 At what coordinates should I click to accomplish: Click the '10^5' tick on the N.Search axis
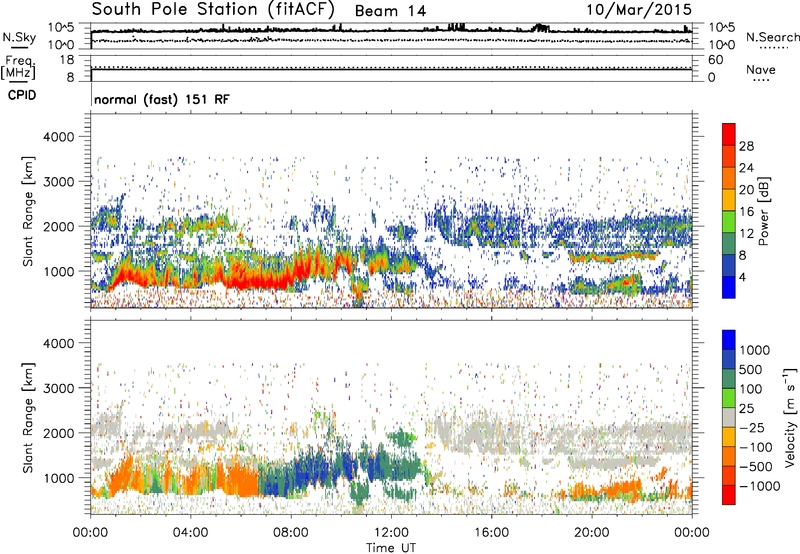(x=722, y=28)
